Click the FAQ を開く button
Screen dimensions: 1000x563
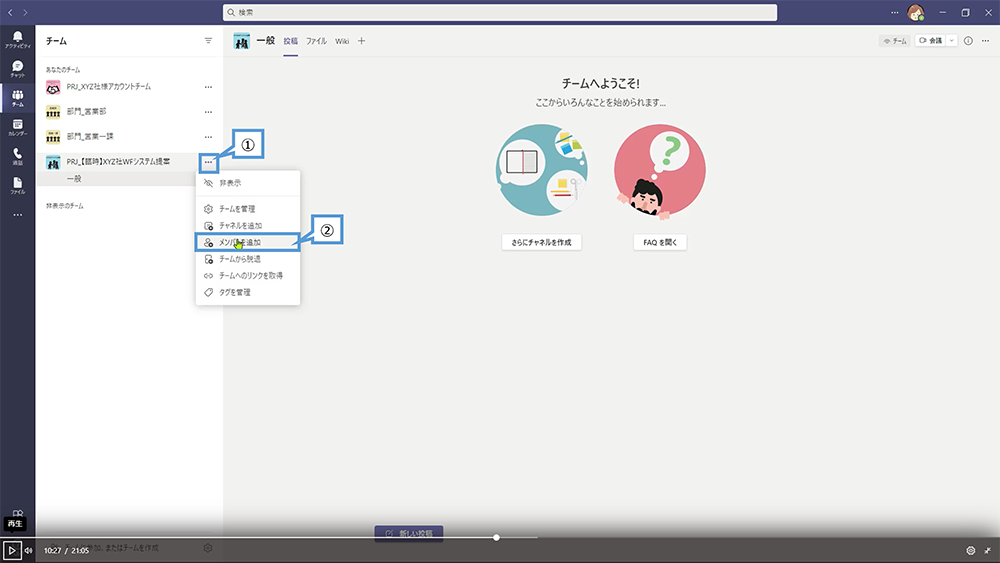point(660,242)
